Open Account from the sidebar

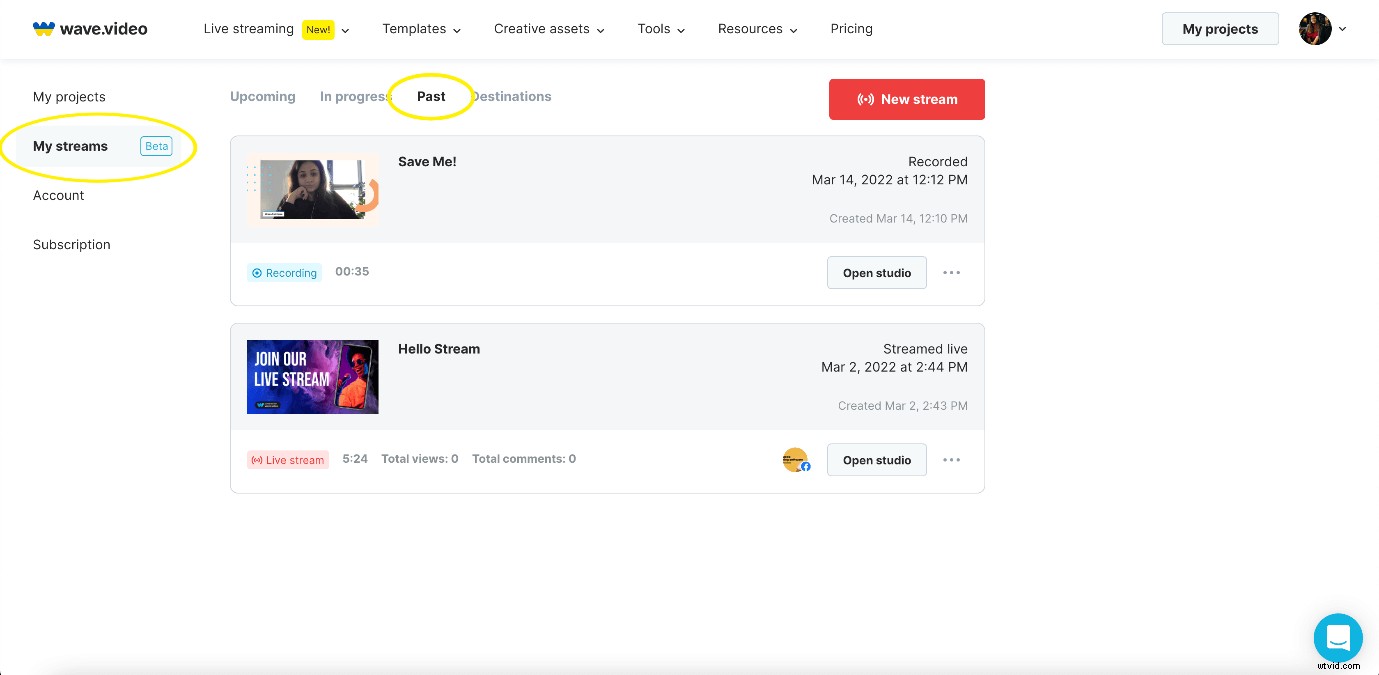point(58,195)
